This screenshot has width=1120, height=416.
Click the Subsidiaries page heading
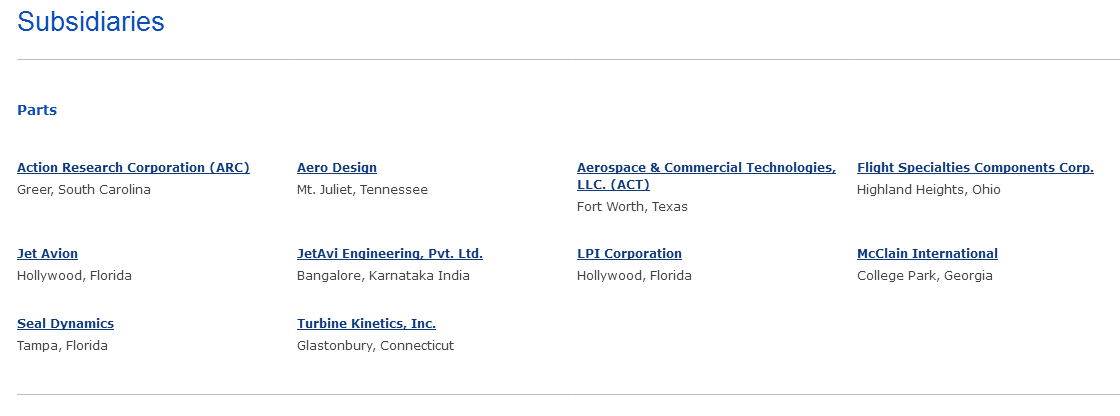91,21
